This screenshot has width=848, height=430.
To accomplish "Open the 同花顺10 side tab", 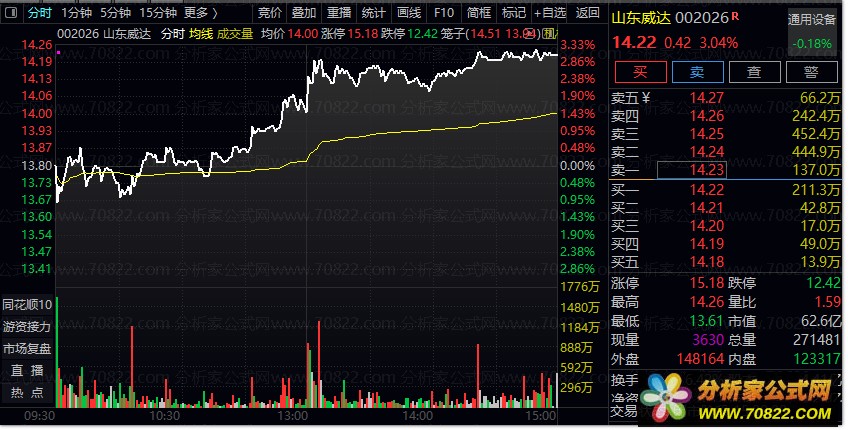I will click(x=27, y=305).
